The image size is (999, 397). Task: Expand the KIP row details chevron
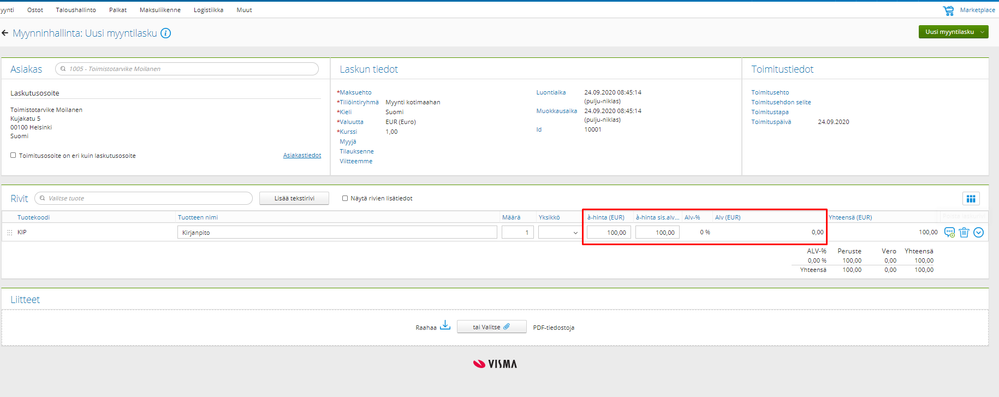tap(979, 233)
